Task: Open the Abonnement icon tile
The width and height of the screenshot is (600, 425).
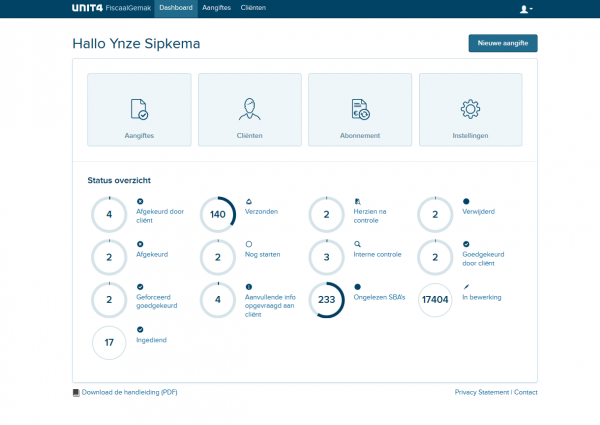Action: 359,110
